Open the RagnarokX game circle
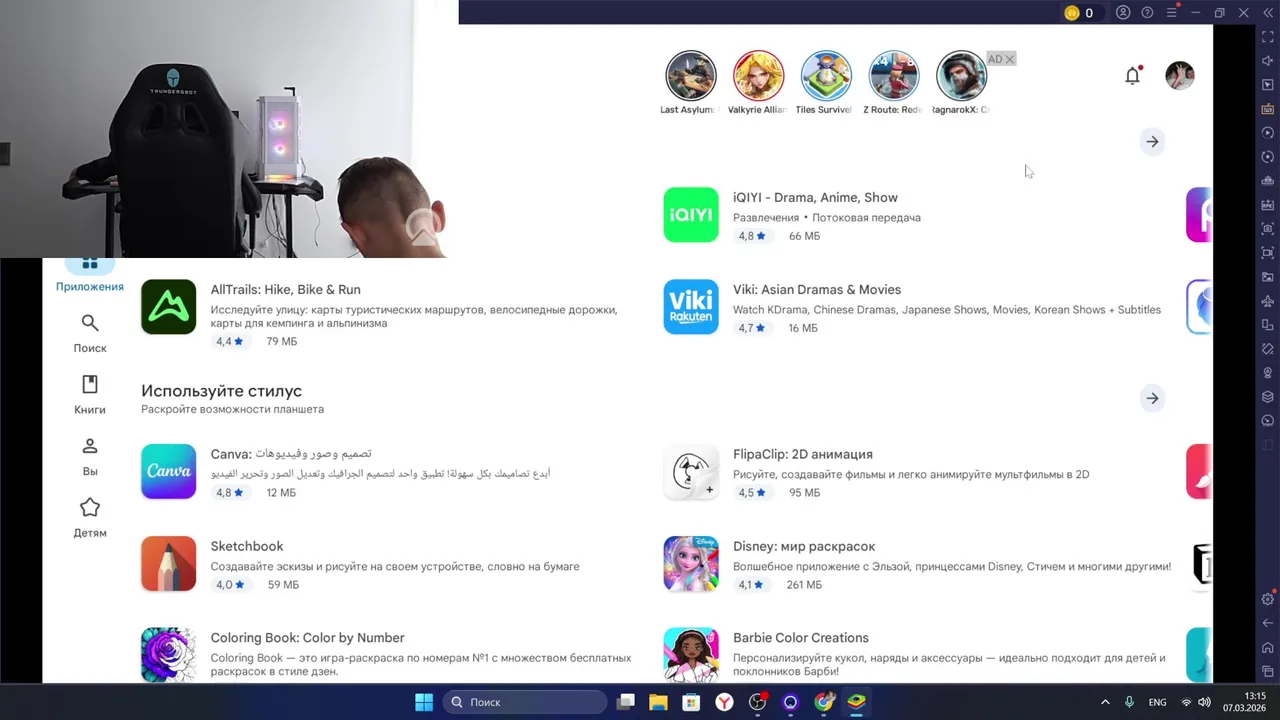The image size is (1280, 720). coord(961,76)
